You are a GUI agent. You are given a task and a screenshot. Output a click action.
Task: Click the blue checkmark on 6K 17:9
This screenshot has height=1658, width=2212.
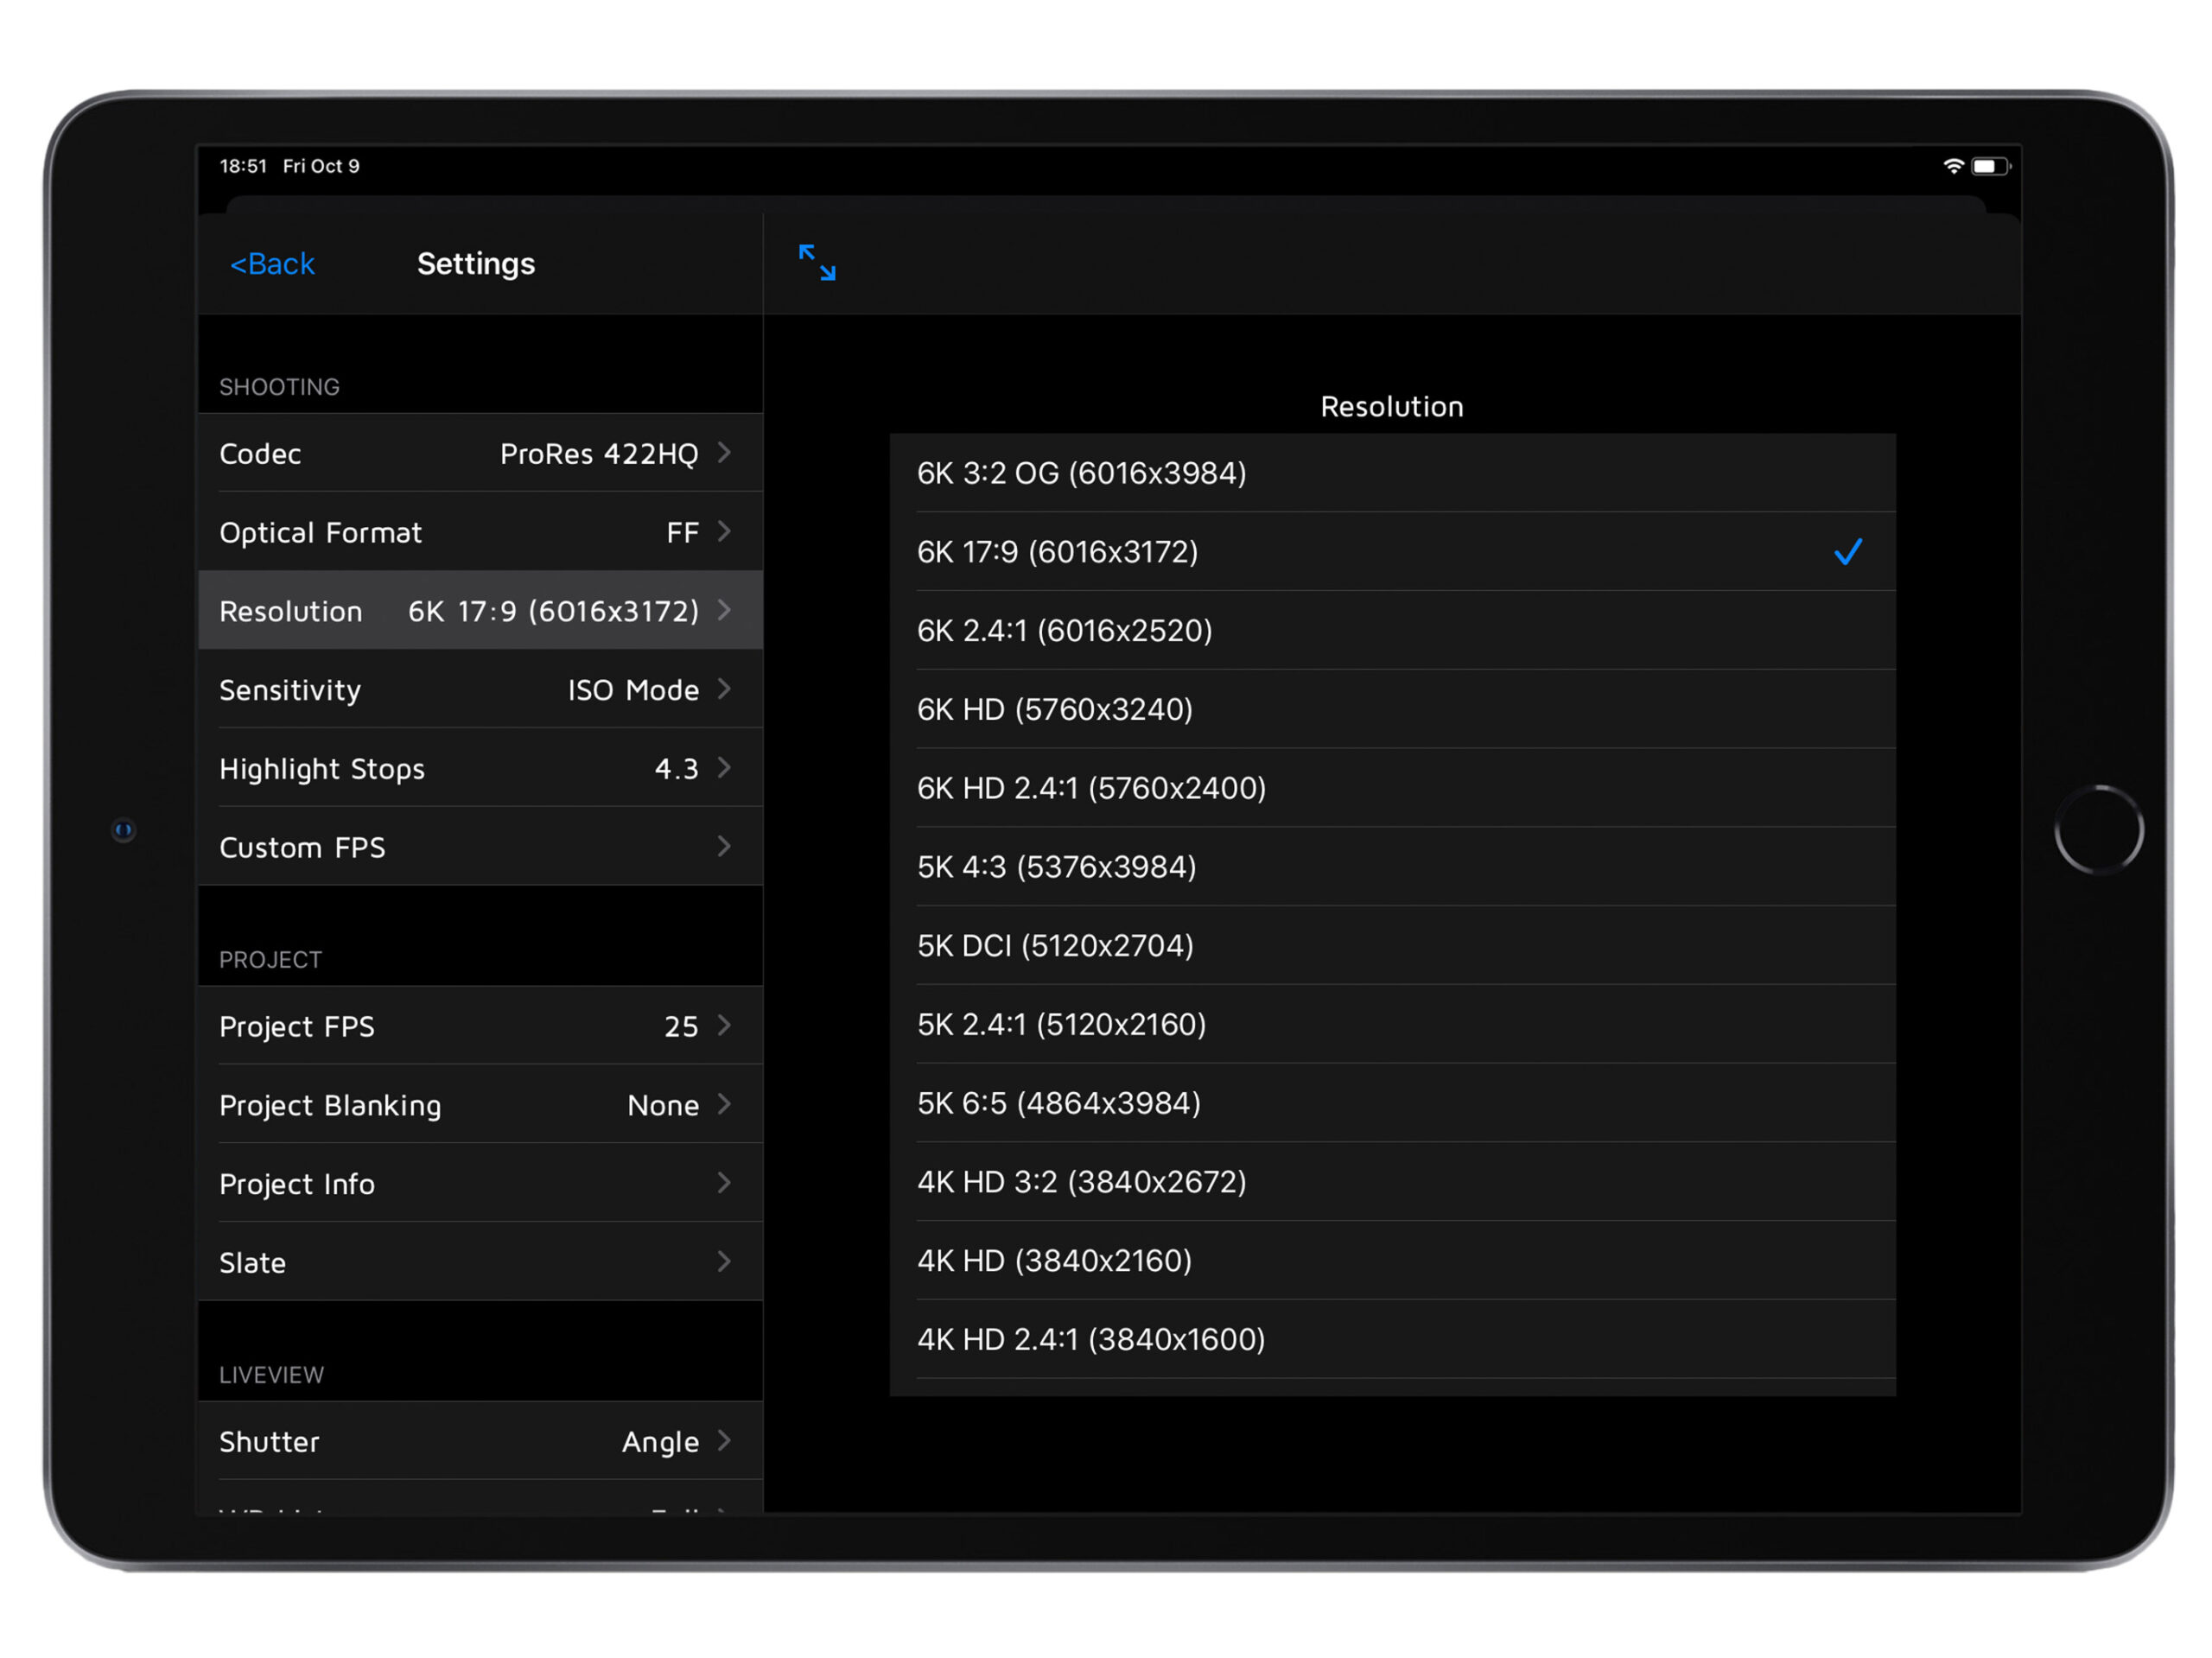click(x=1848, y=552)
